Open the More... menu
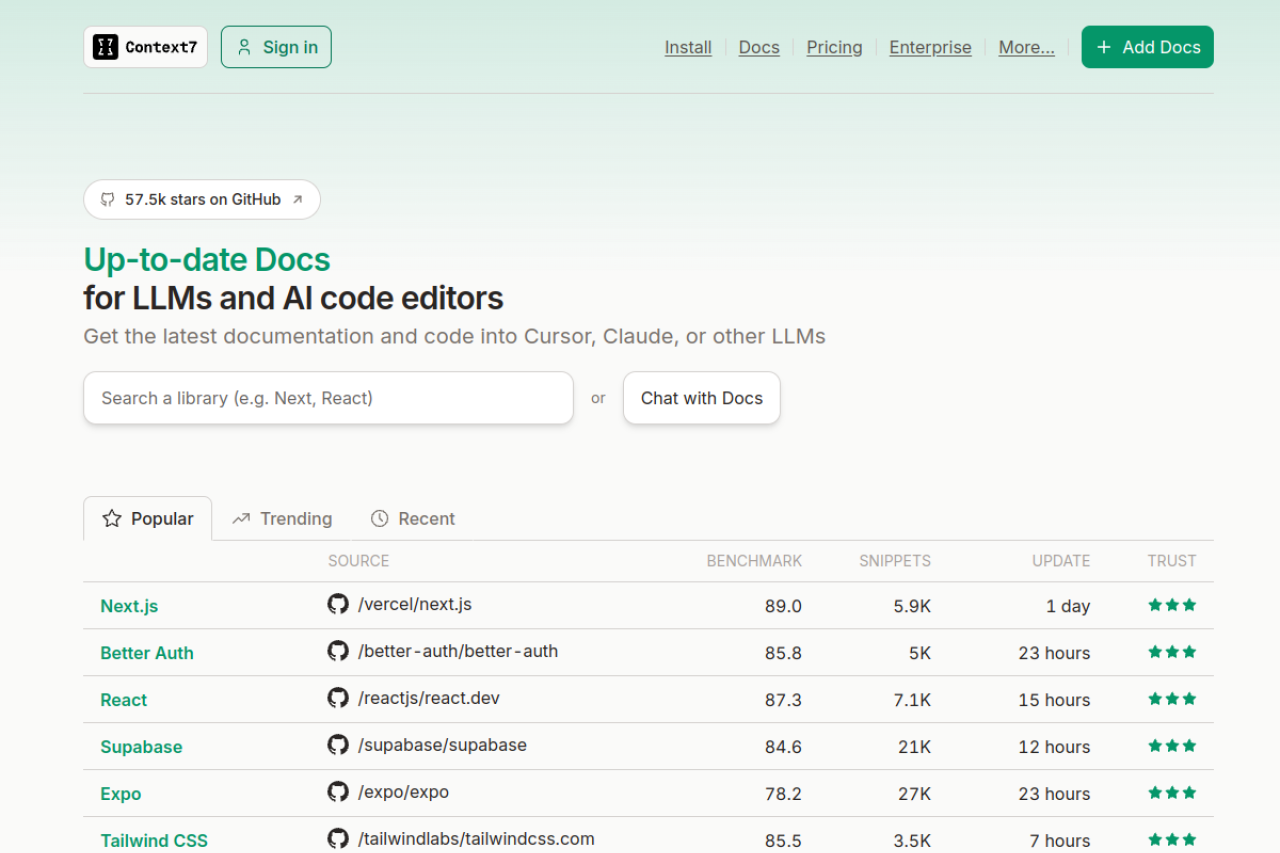 1026,47
